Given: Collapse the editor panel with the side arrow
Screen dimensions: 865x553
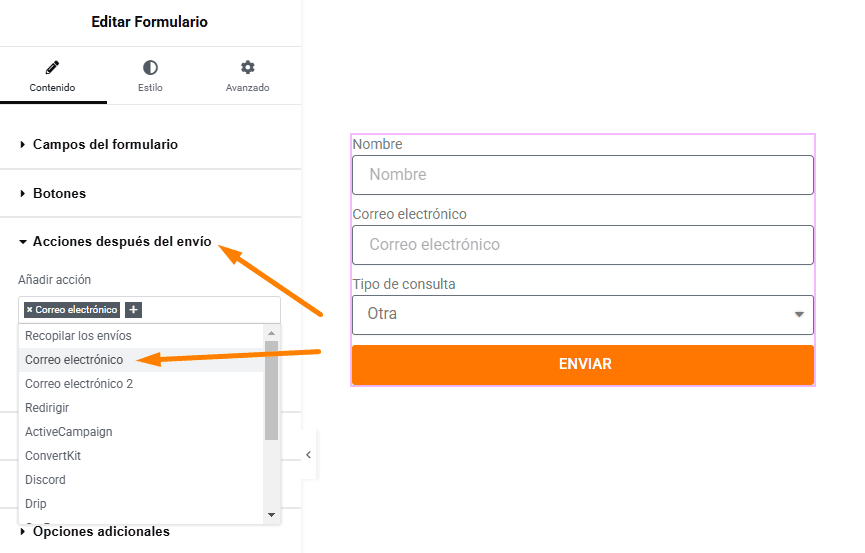Looking at the screenshot, I should click(x=308, y=455).
